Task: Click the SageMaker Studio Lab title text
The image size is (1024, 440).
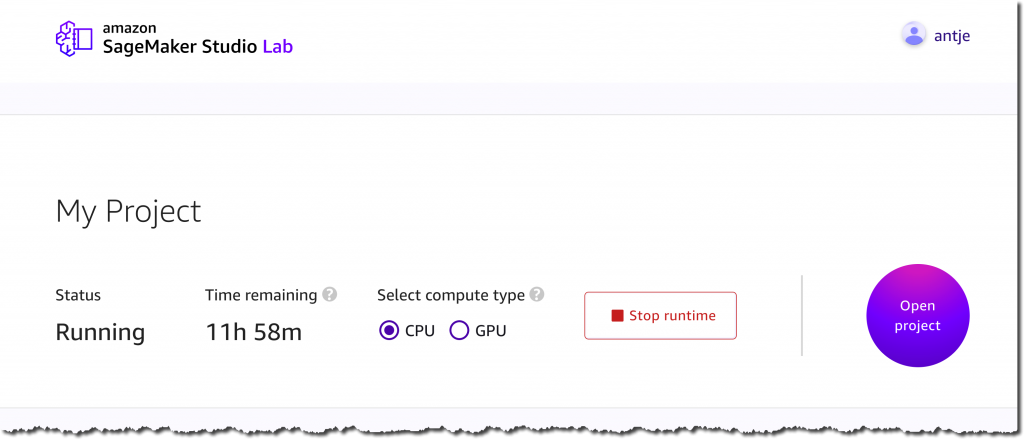Action: tap(198, 47)
